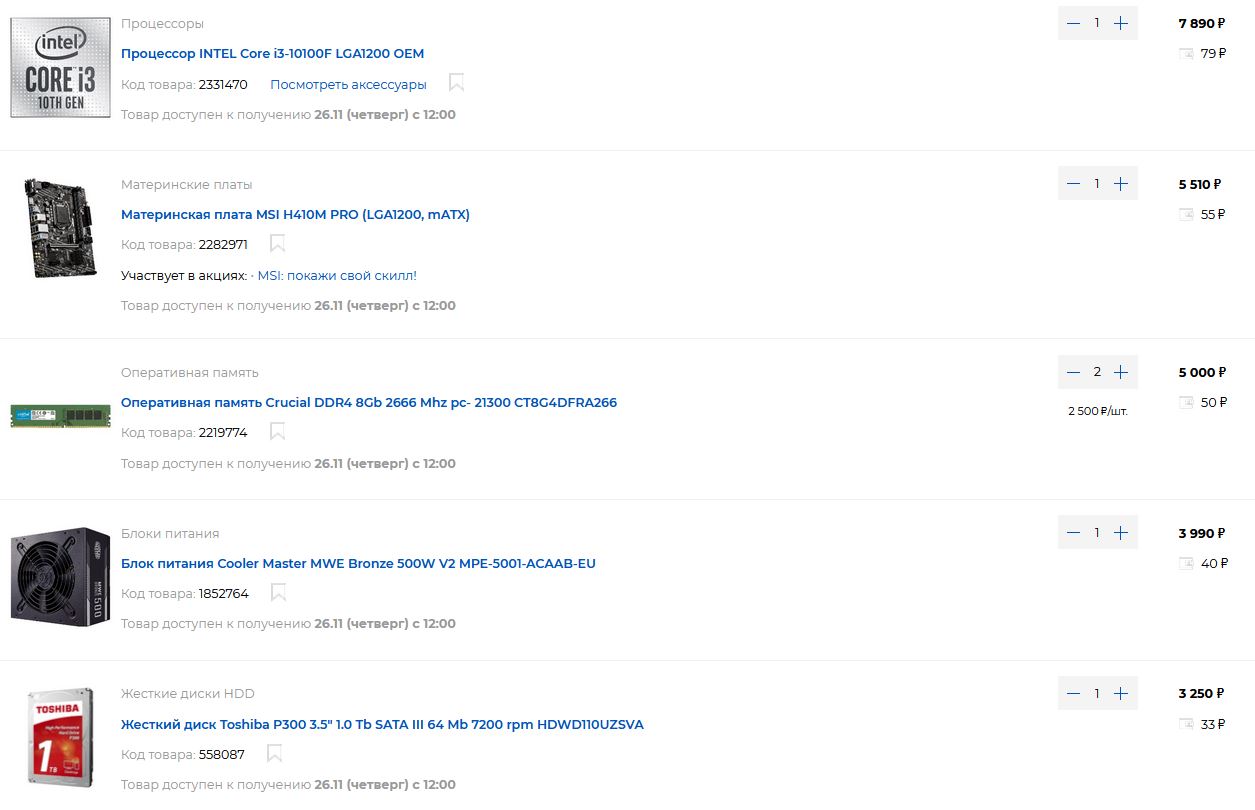Bookmark the Toshiba P300 hard drive

[x=274, y=753]
